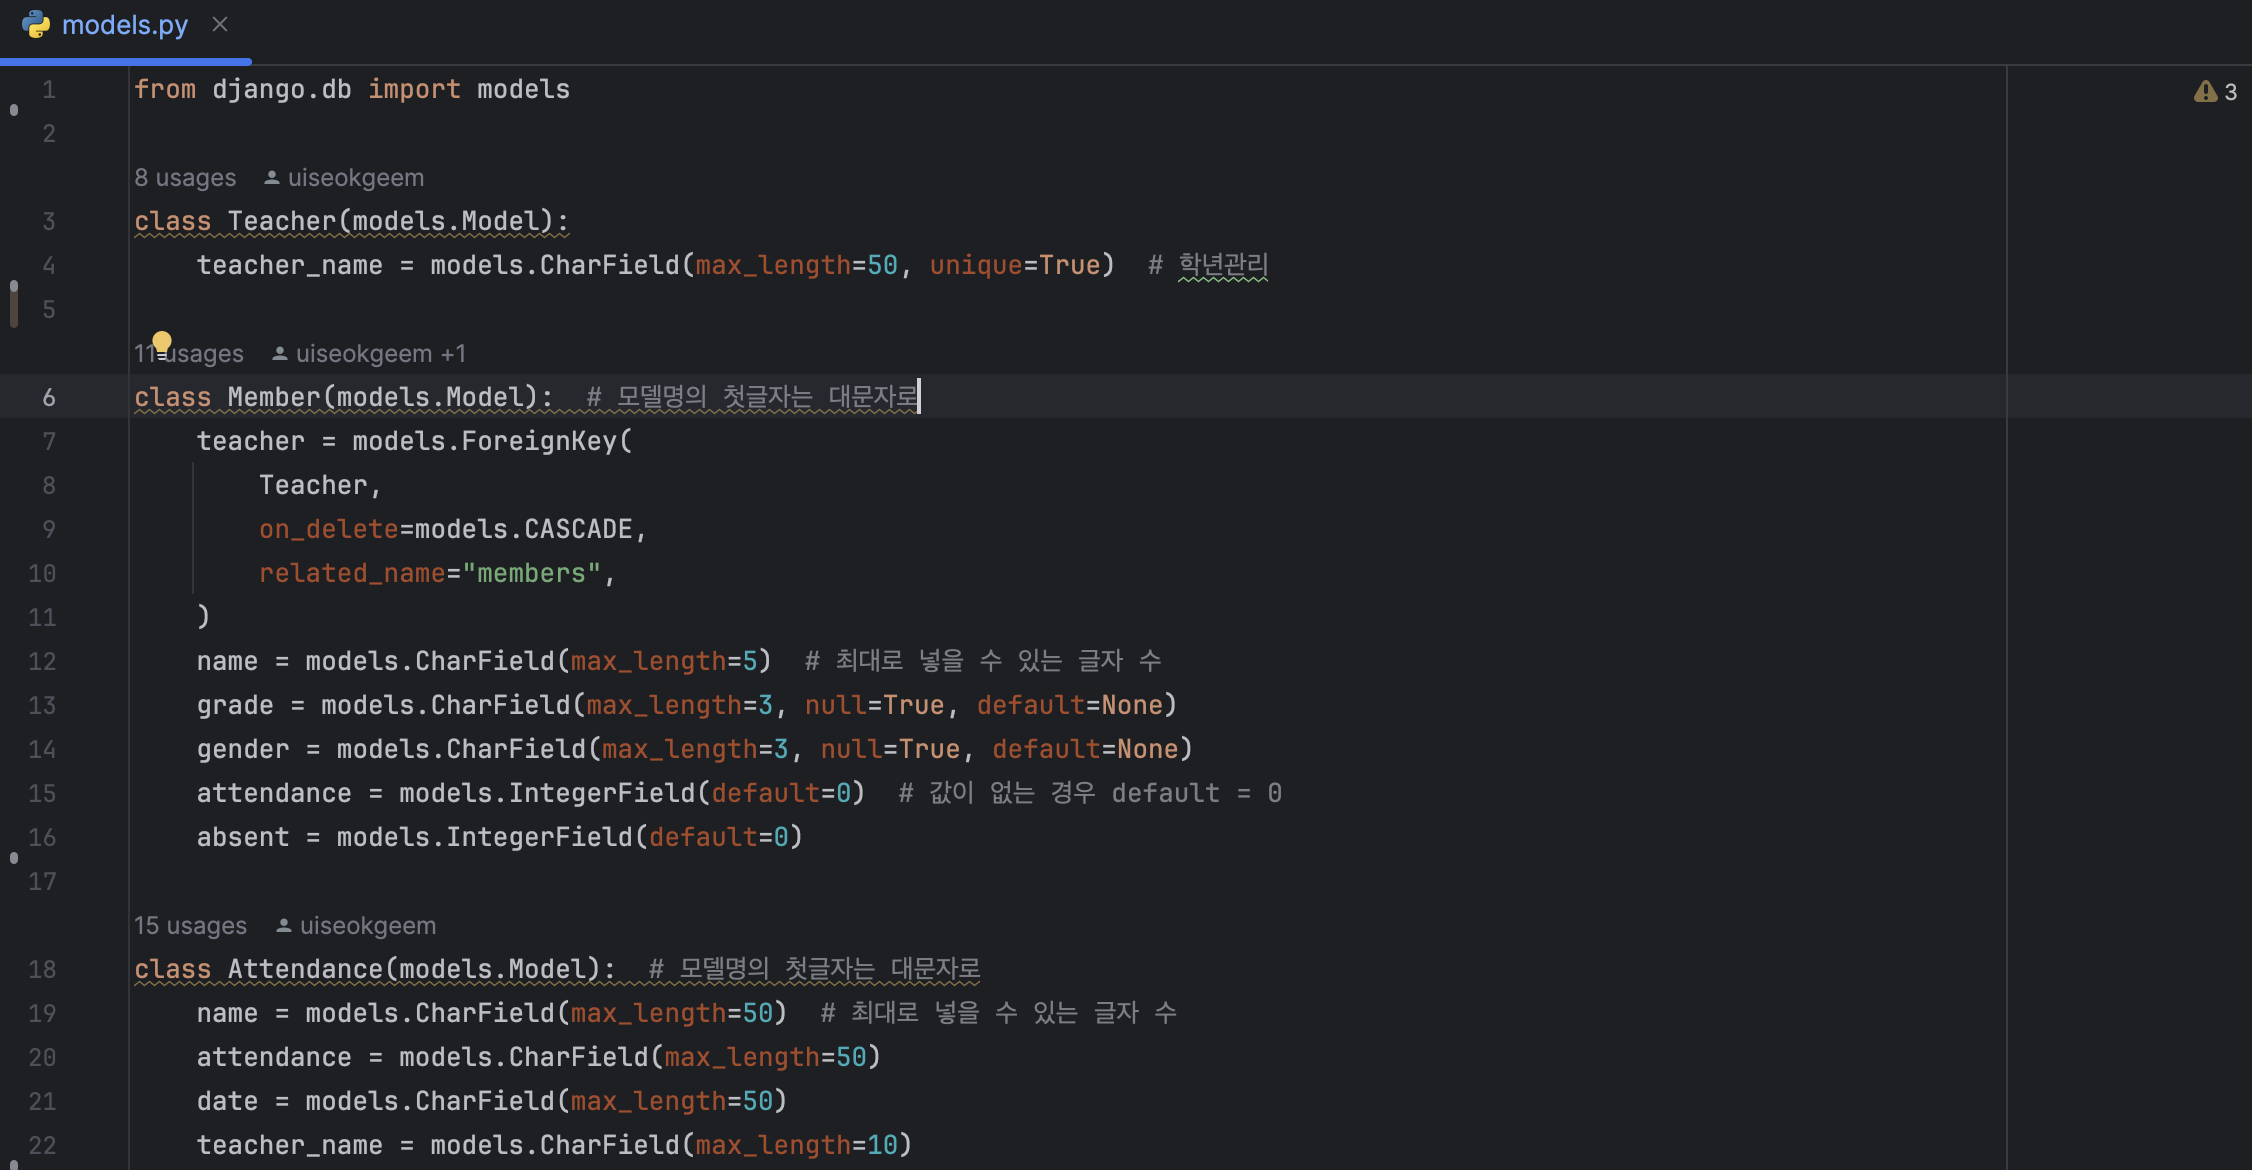Viewport: 2252px width, 1170px height.
Task: Open the 8 usages hint
Action: point(185,178)
